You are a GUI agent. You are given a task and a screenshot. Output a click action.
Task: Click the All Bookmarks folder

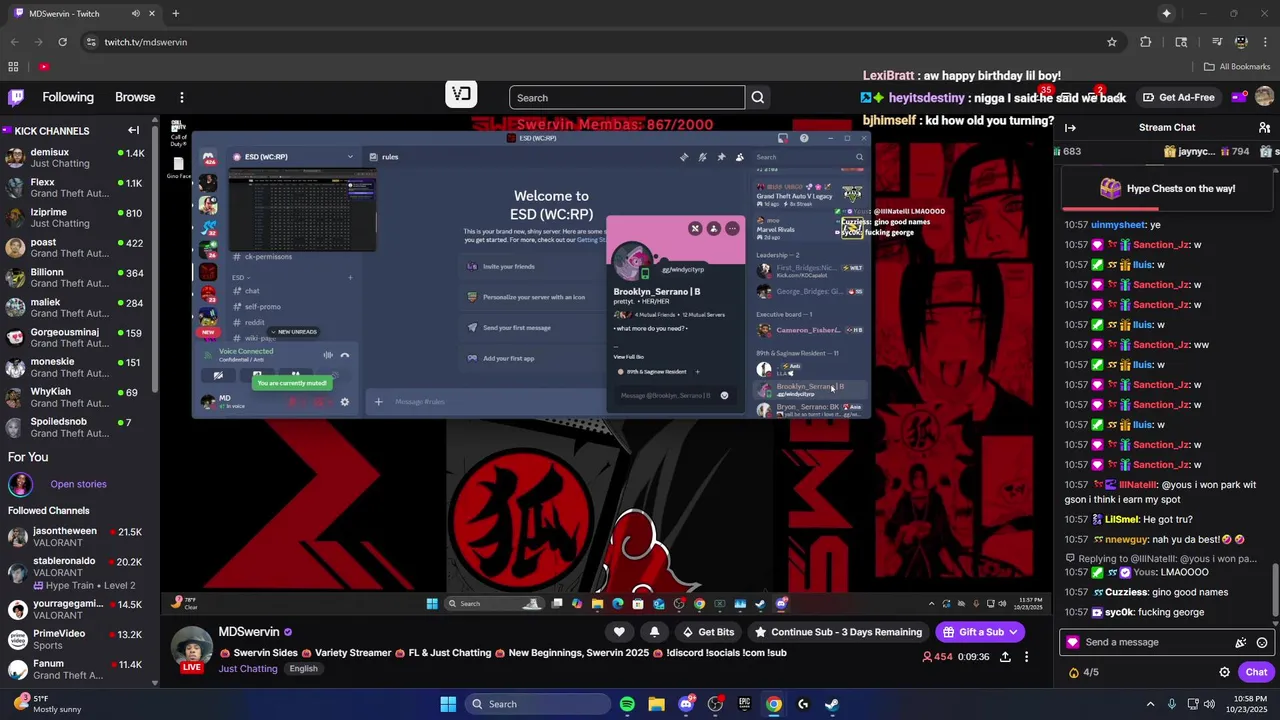[1237, 66]
